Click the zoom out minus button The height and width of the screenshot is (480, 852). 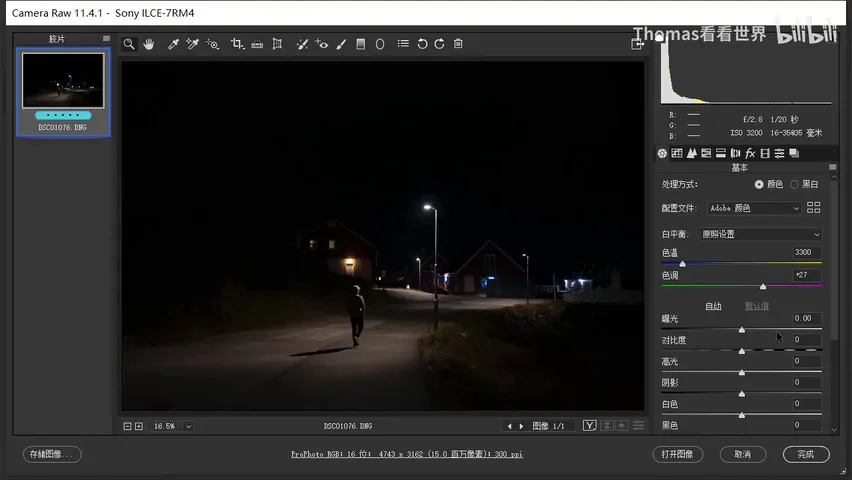coord(127,426)
